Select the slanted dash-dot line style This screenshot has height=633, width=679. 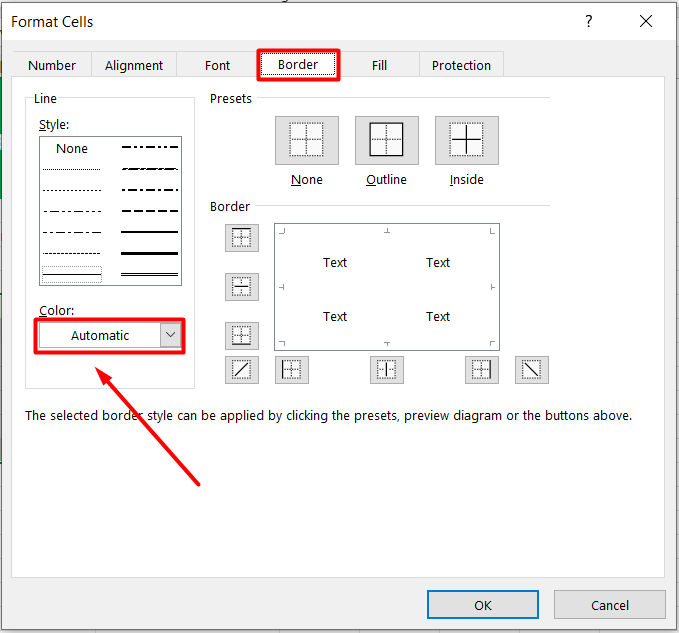[x=149, y=168]
